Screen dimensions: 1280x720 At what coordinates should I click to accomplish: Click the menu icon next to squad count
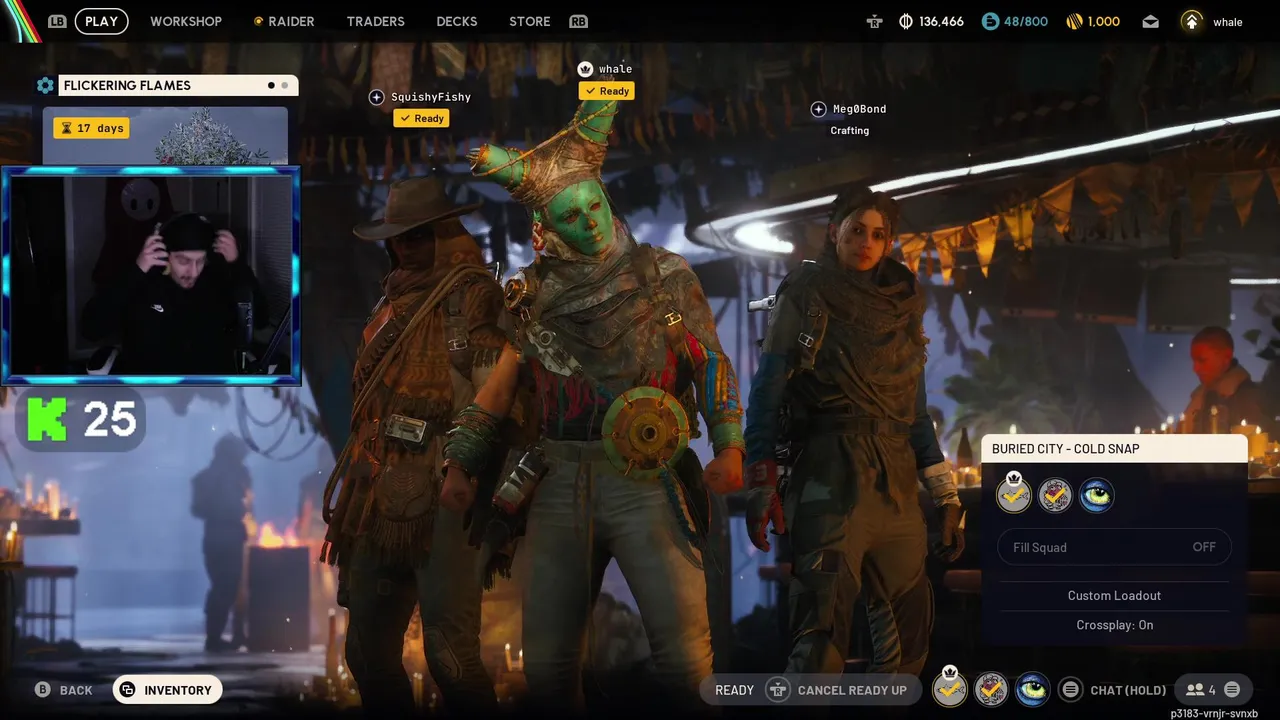[1232, 690]
